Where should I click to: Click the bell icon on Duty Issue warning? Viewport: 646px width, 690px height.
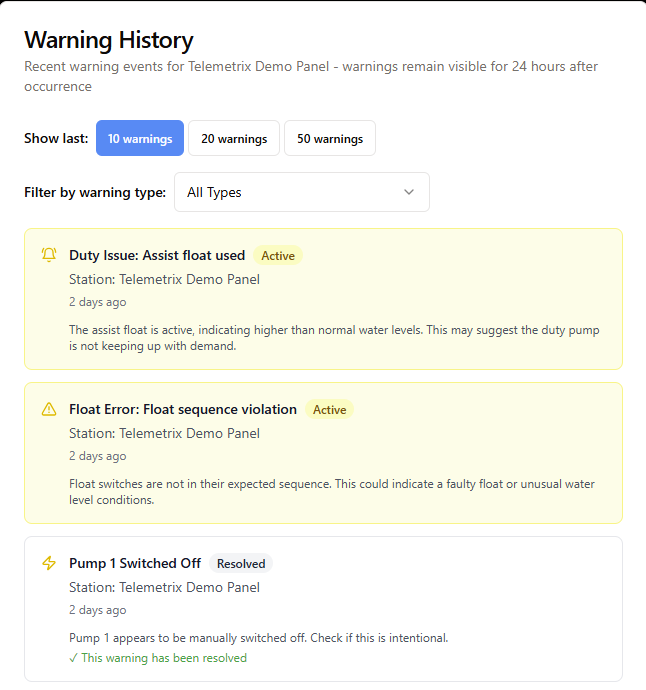click(49, 255)
